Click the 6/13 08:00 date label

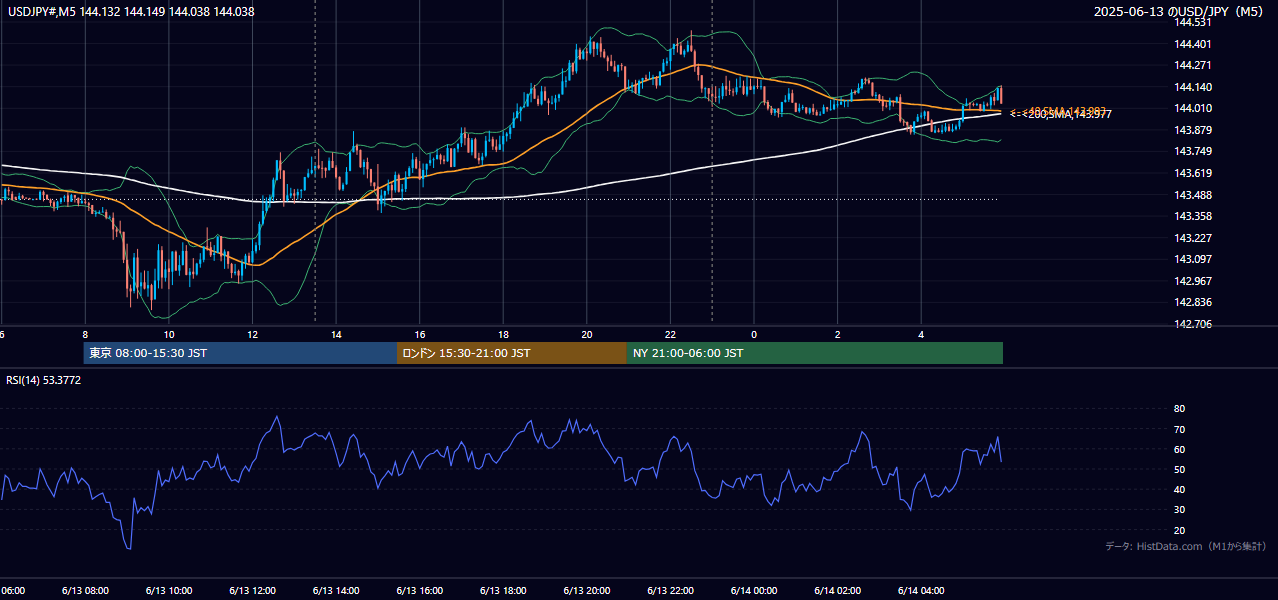[85, 591]
